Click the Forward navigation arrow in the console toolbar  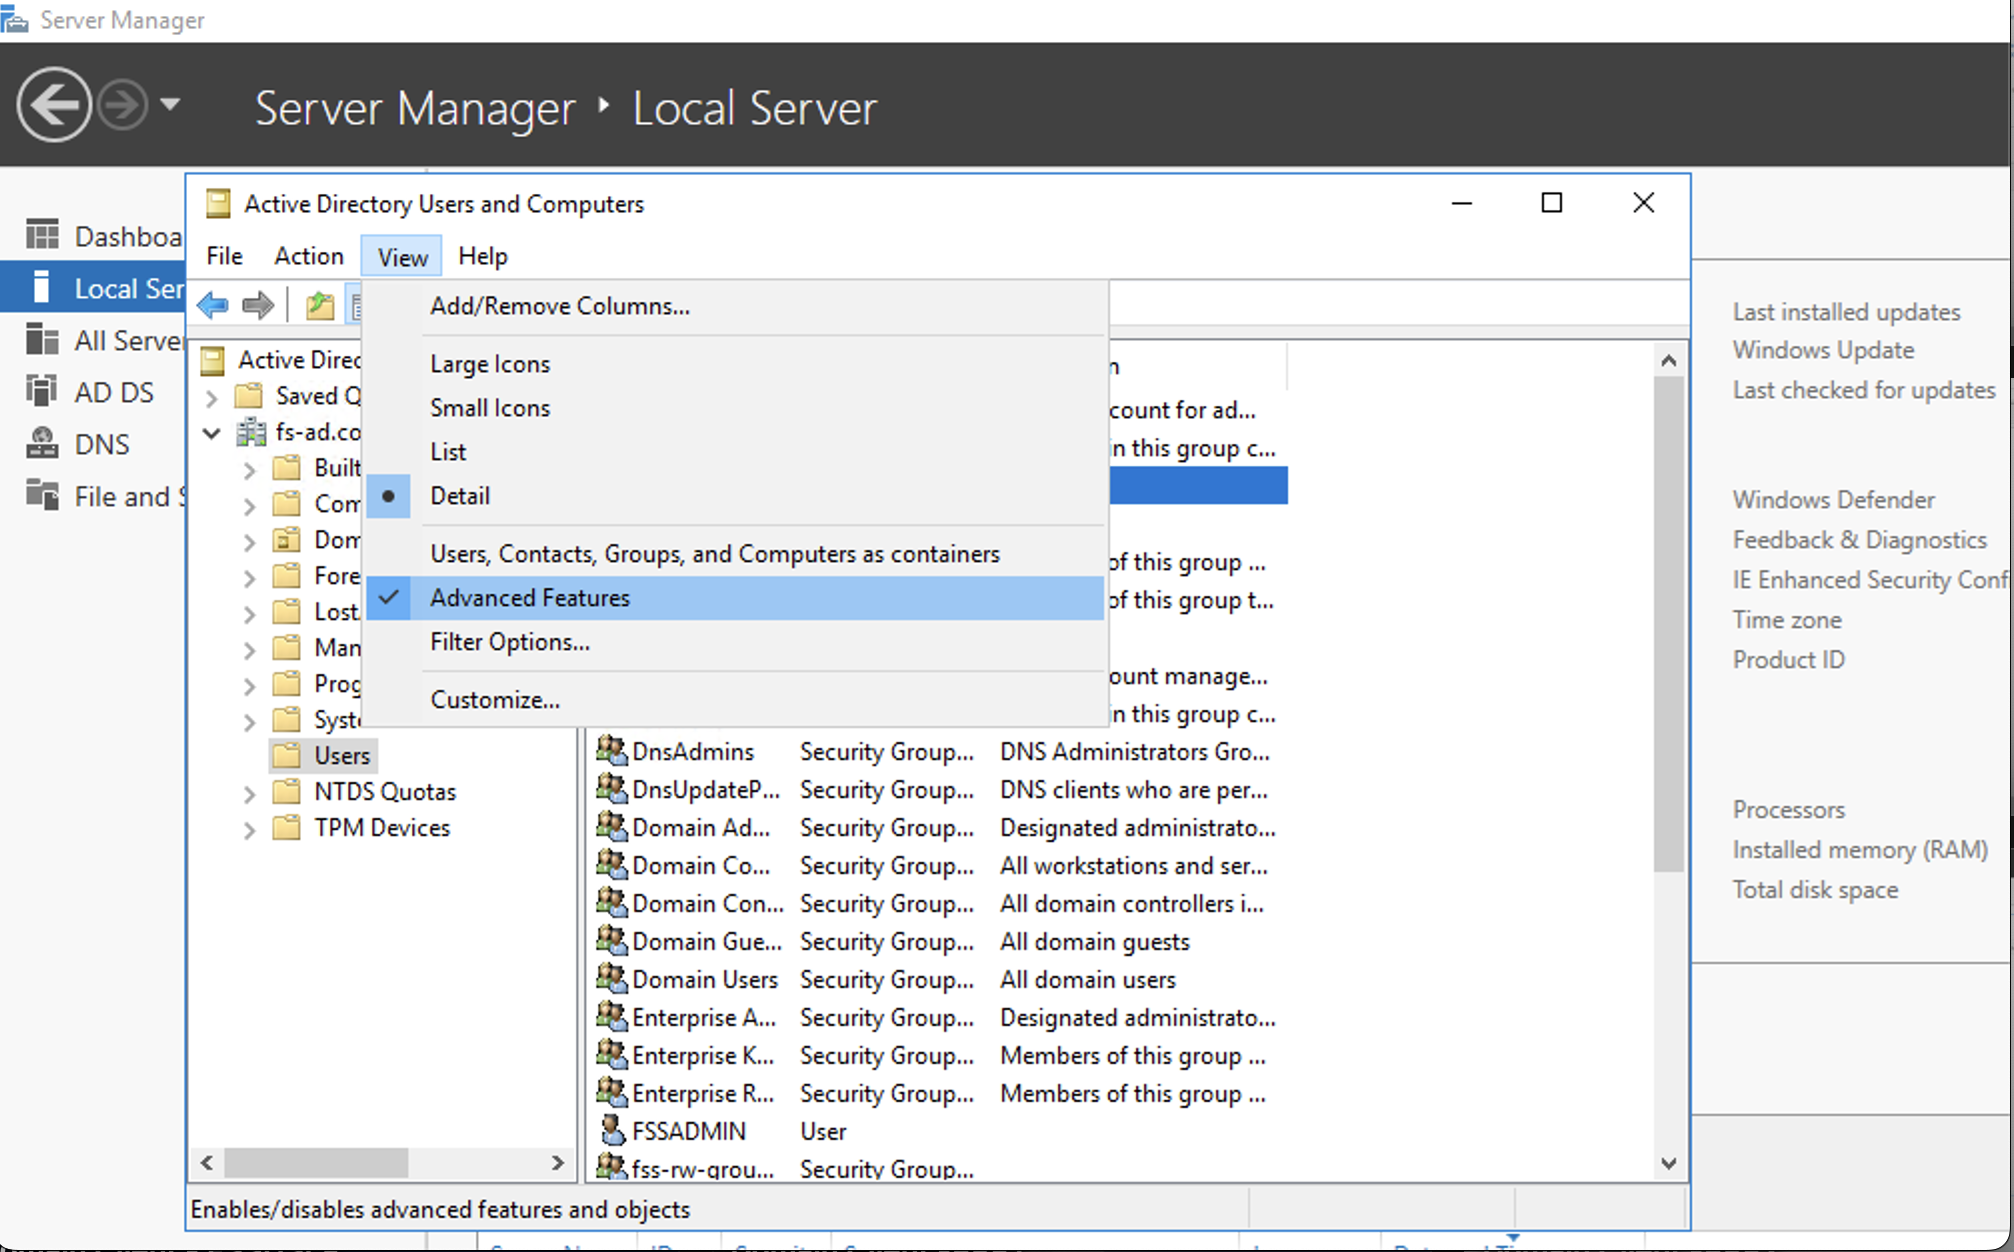(257, 304)
